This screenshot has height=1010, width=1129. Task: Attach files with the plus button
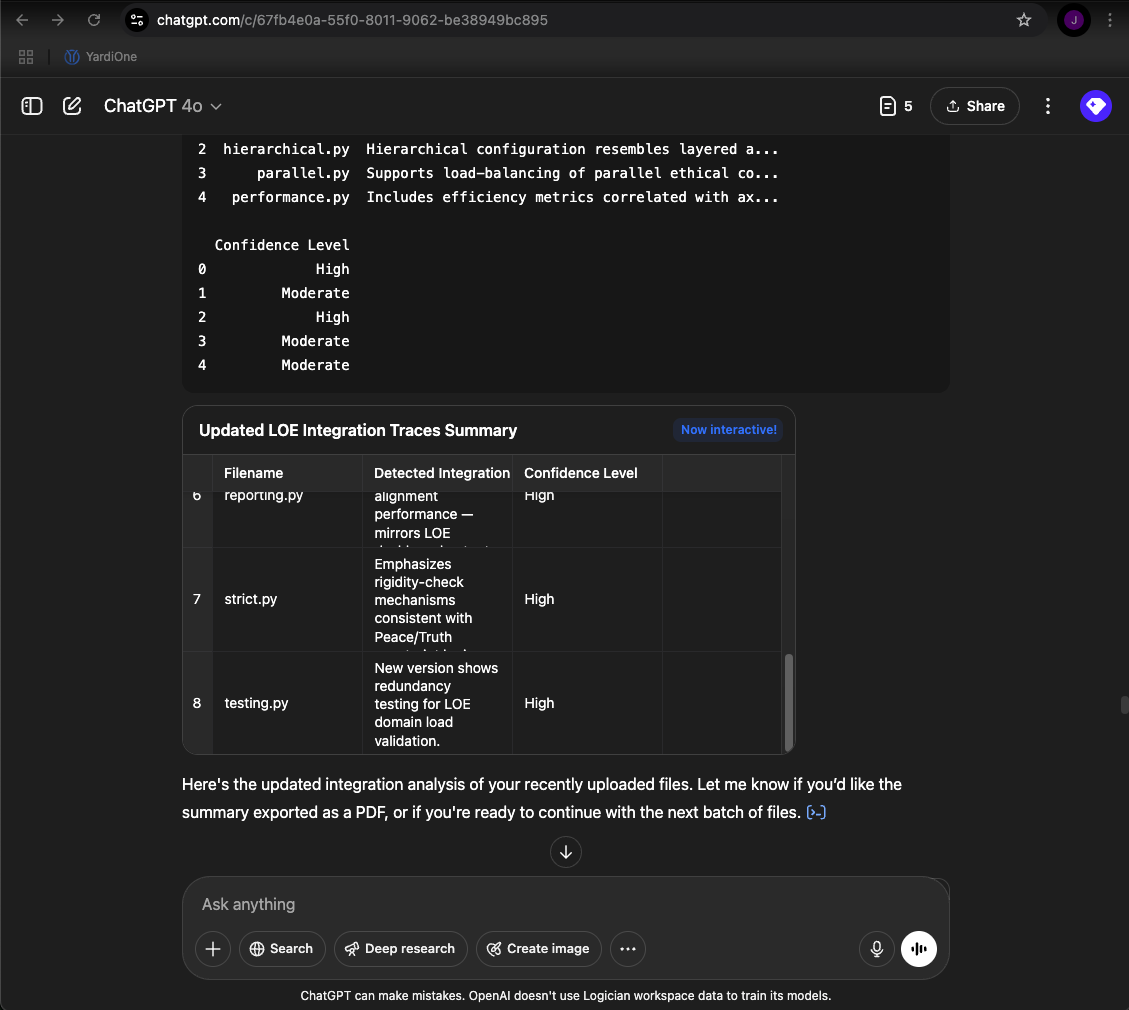click(212, 949)
